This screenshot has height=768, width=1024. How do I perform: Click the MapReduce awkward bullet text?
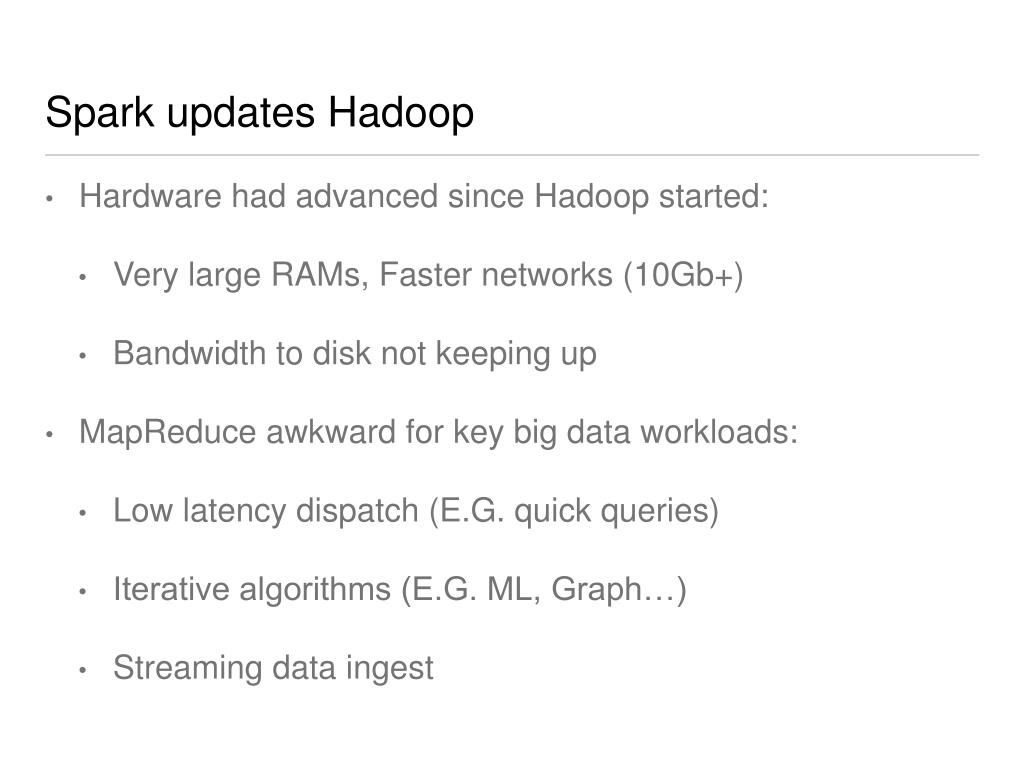pos(438,432)
